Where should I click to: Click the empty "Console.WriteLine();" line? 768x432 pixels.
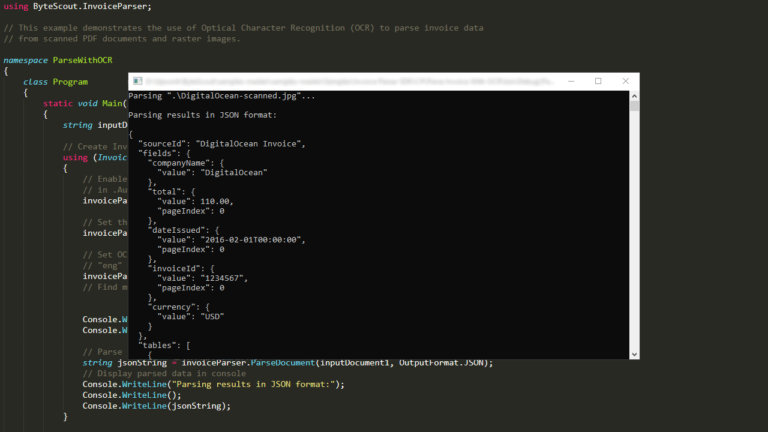pyautogui.click(x=132, y=395)
